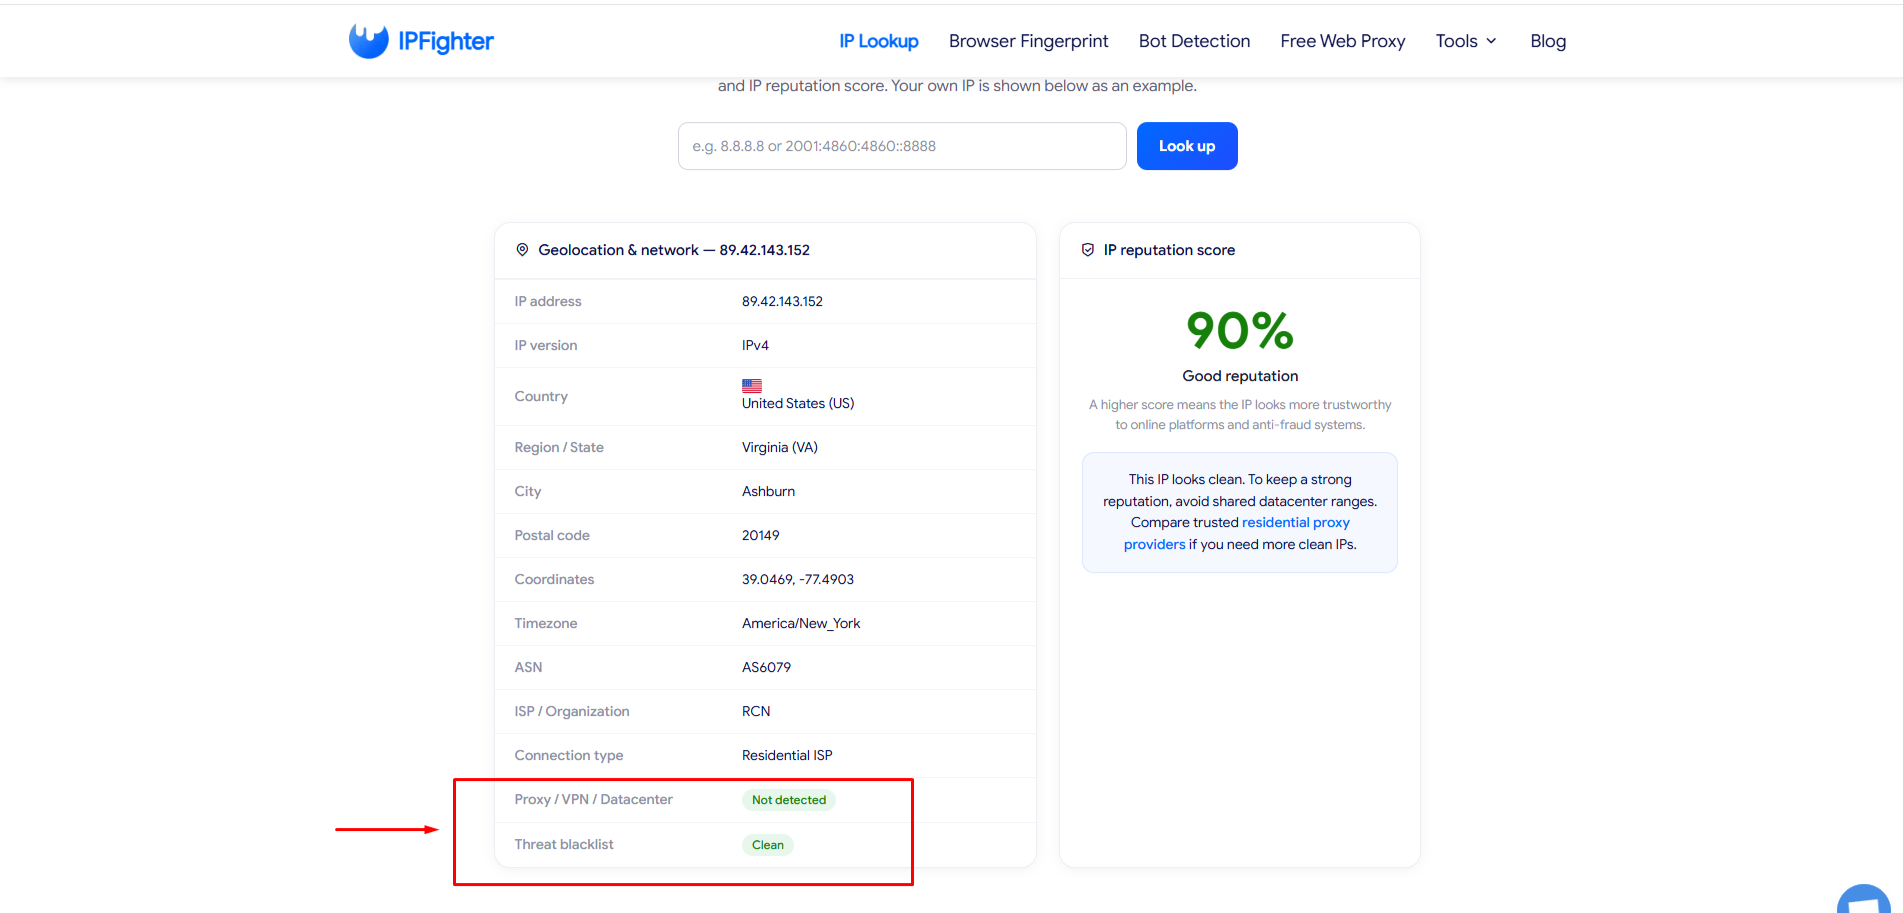1903x913 pixels.
Task: Click the Good reputation label
Action: [x=1240, y=376]
